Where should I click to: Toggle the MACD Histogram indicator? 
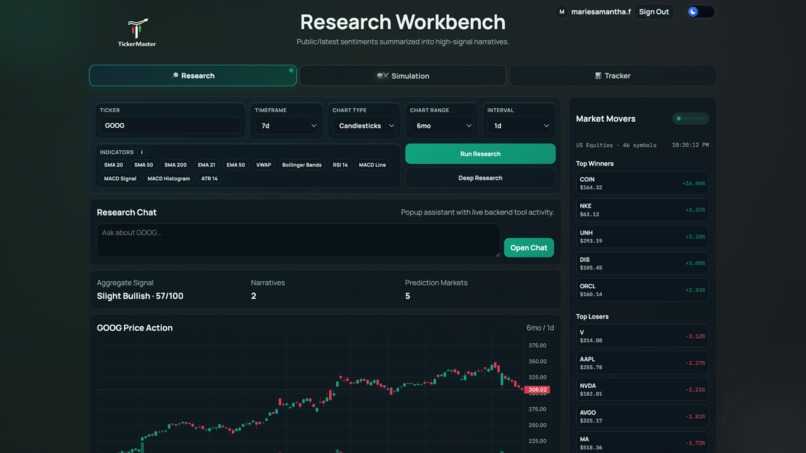pos(169,178)
